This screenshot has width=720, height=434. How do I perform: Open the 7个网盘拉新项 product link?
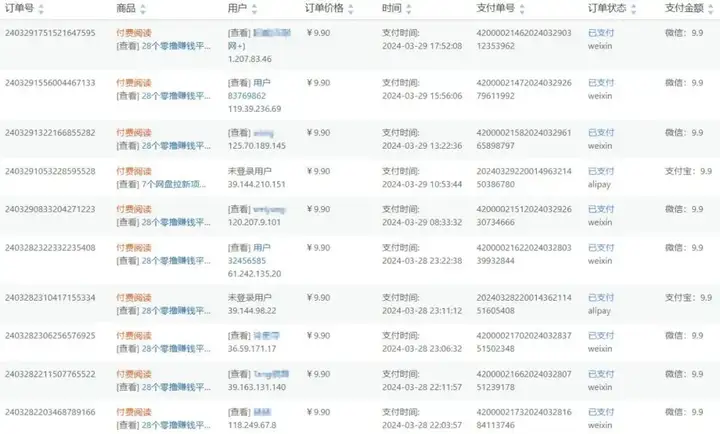[174, 184]
